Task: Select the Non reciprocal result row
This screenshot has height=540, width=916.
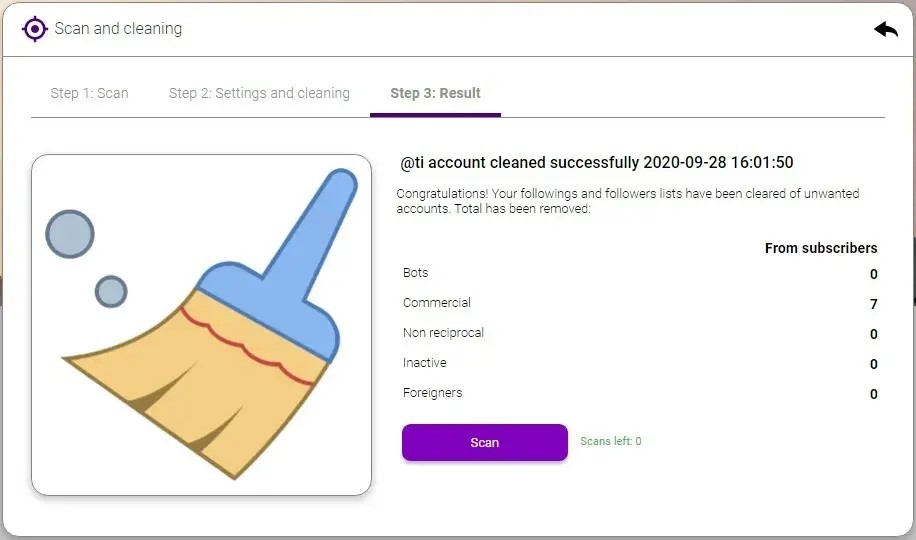Action: [640, 333]
